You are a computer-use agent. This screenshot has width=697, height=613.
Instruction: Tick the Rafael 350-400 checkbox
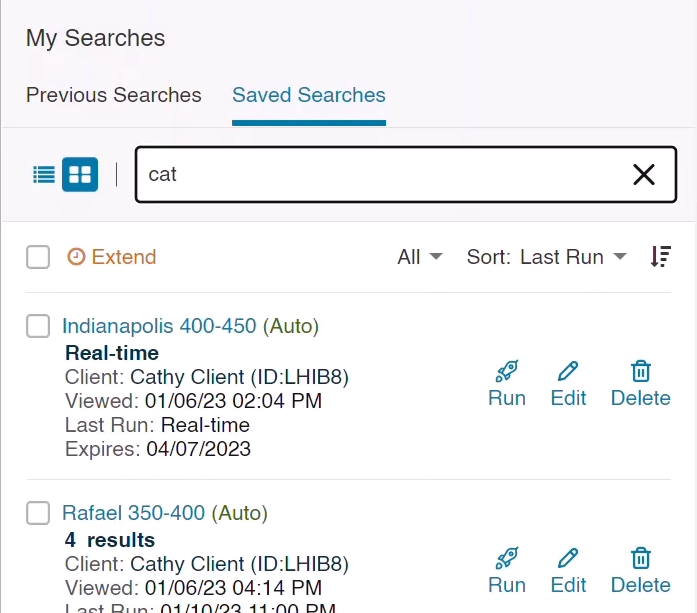pos(38,513)
